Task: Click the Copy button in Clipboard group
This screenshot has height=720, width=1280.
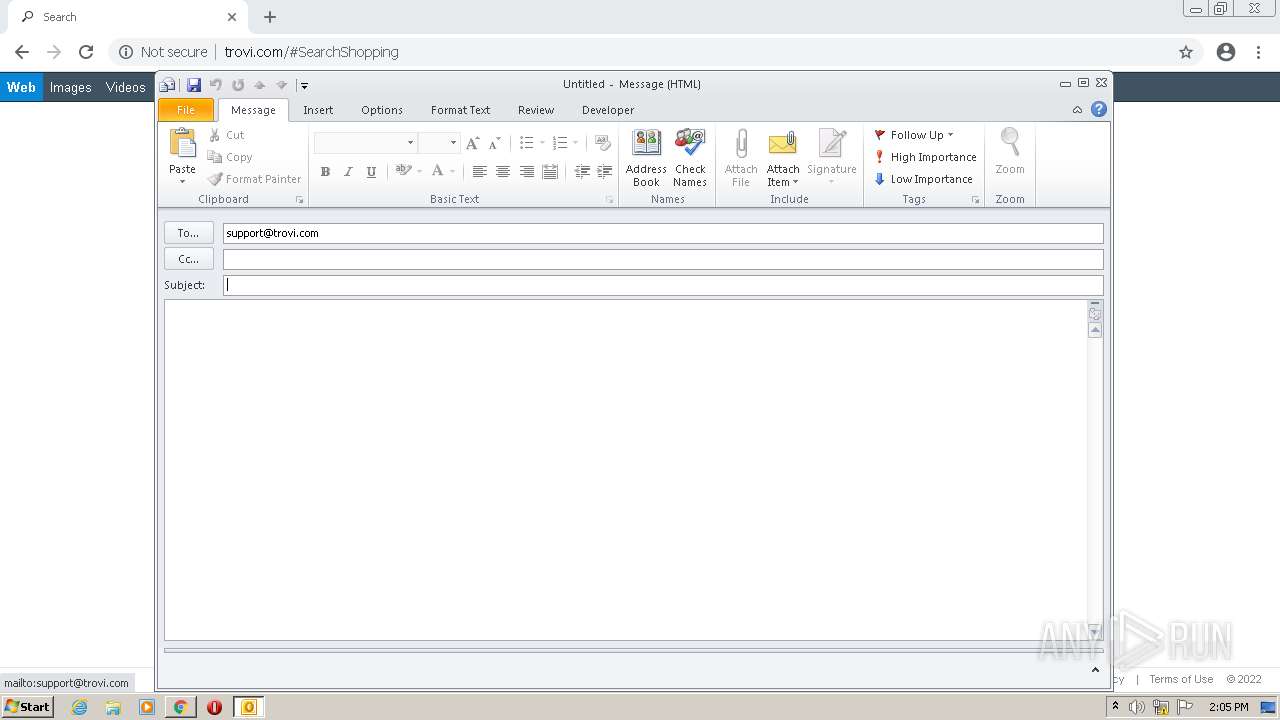Action: pyautogui.click(x=230, y=157)
